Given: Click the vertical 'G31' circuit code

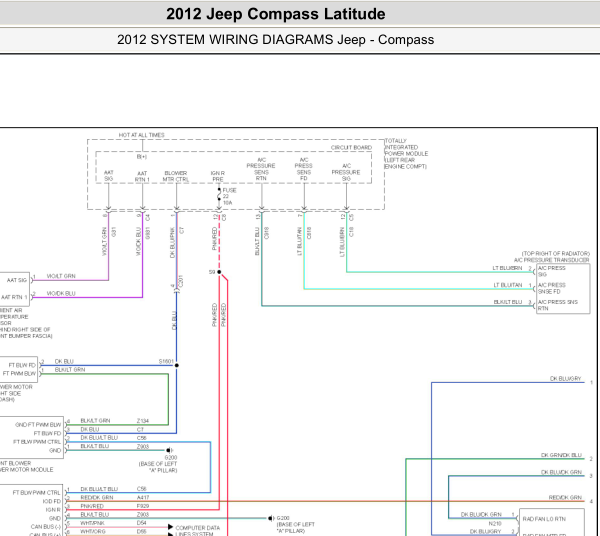Looking at the screenshot, I should coord(113,232).
